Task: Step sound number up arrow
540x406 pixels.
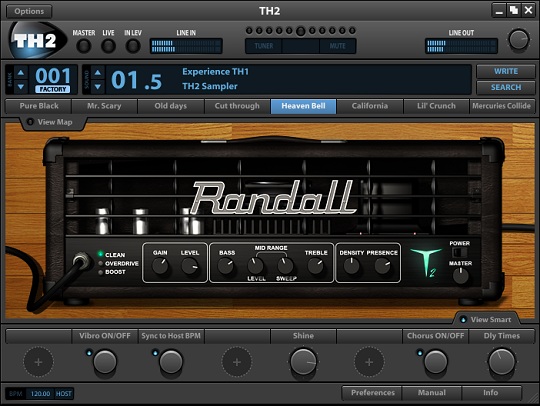Action: click(98, 73)
